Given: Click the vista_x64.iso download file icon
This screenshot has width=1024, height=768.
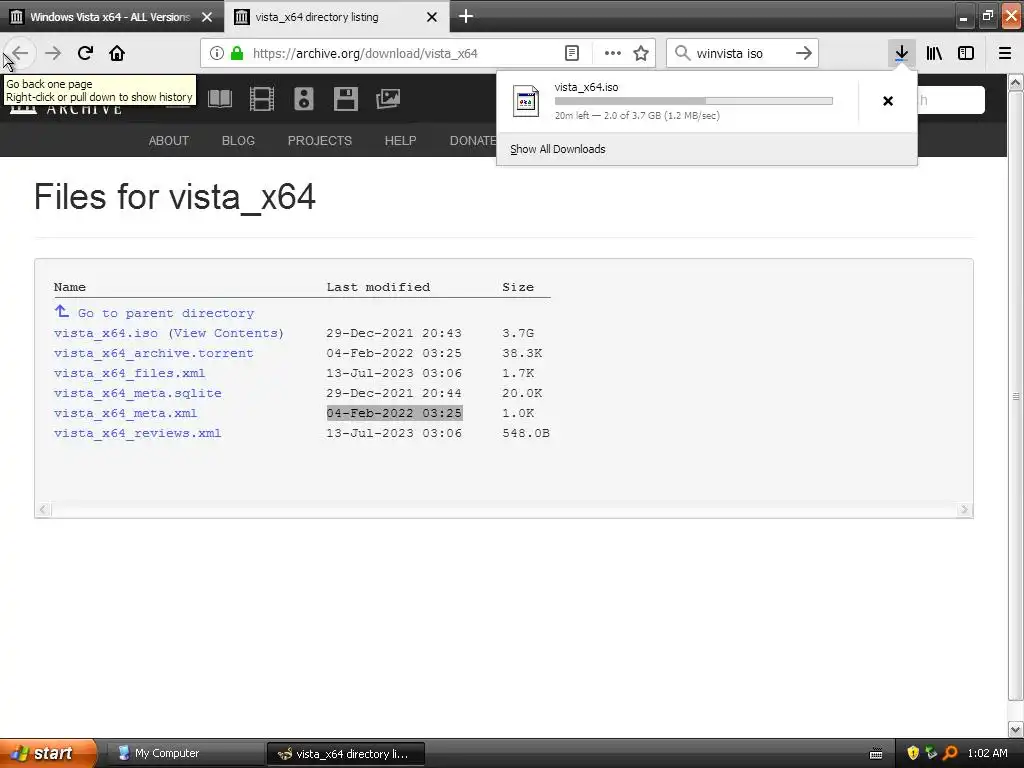Looking at the screenshot, I should (526, 101).
